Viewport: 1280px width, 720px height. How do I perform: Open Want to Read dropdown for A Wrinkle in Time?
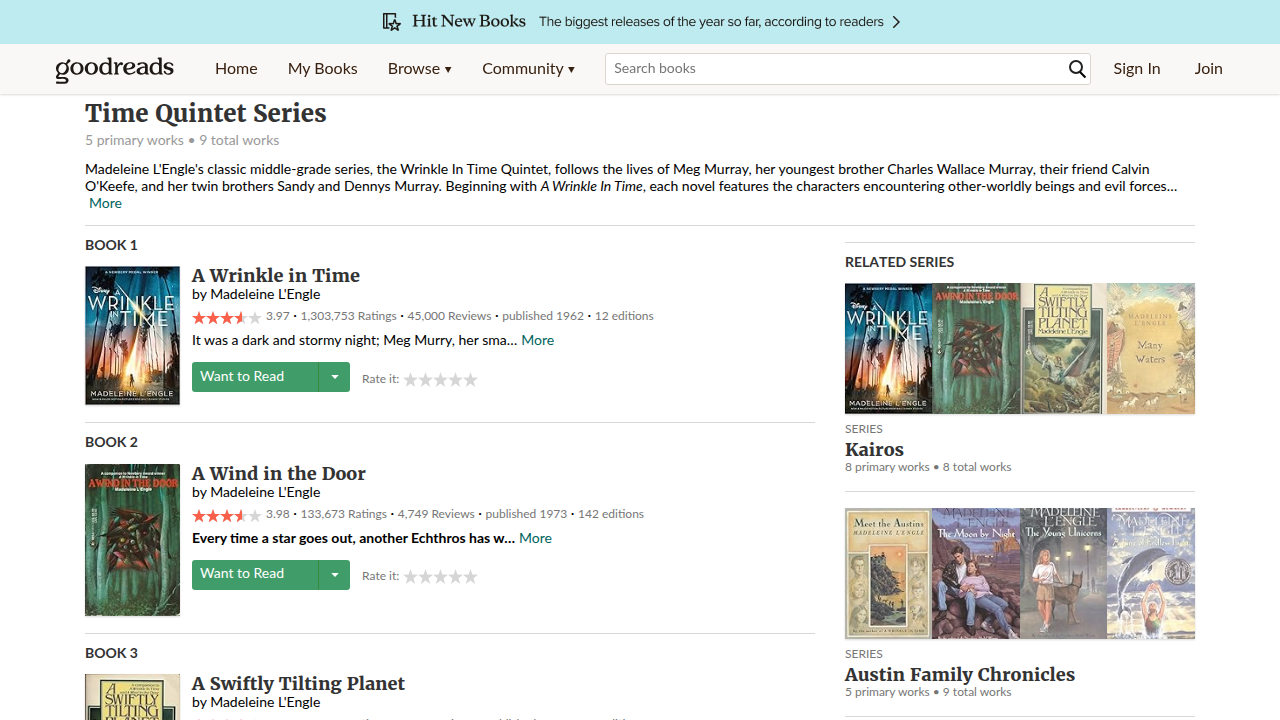point(334,377)
